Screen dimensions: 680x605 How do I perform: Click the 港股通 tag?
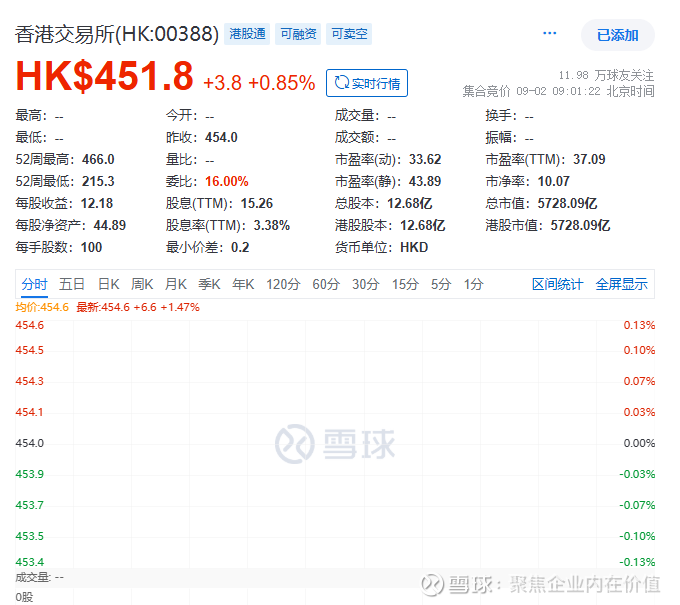click(247, 34)
